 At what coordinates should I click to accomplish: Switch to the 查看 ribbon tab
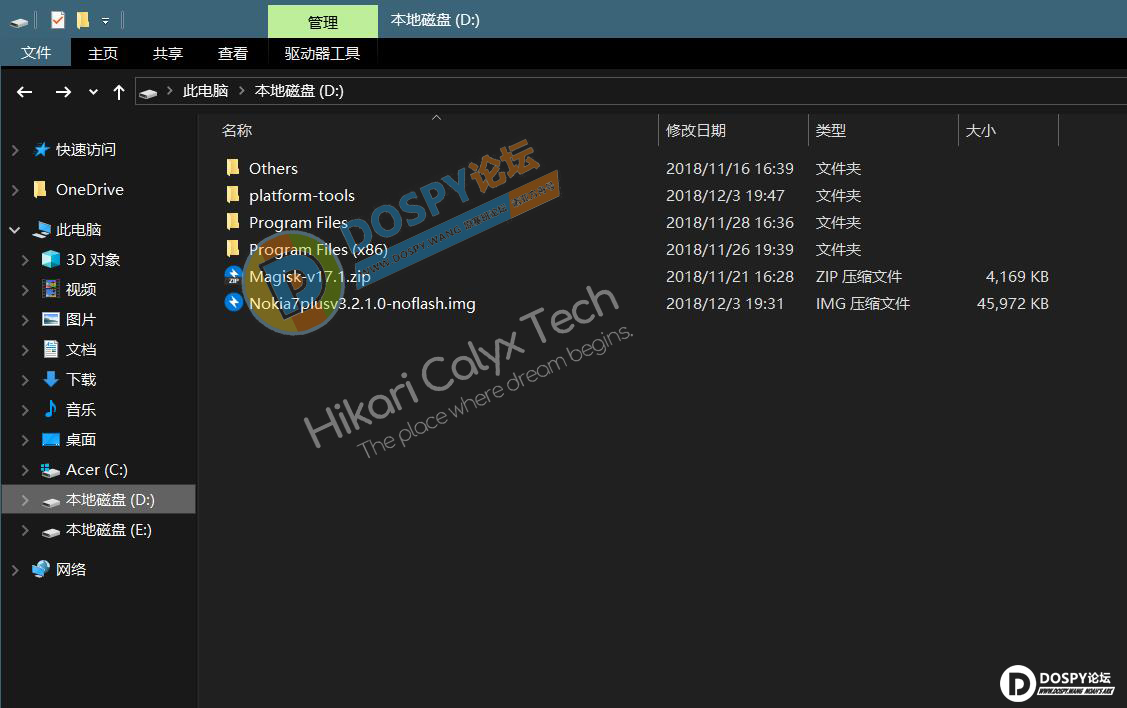coord(233,53)
